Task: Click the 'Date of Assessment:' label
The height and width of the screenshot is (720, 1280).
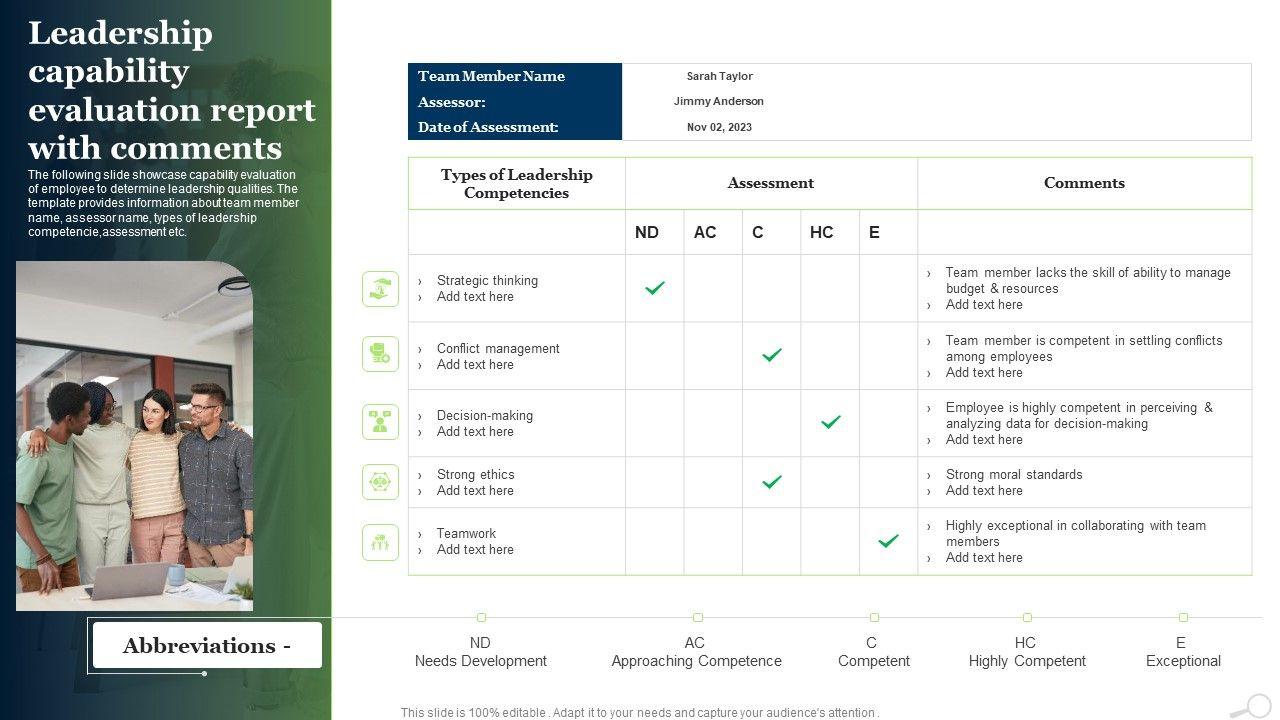Action: point(488,127)
